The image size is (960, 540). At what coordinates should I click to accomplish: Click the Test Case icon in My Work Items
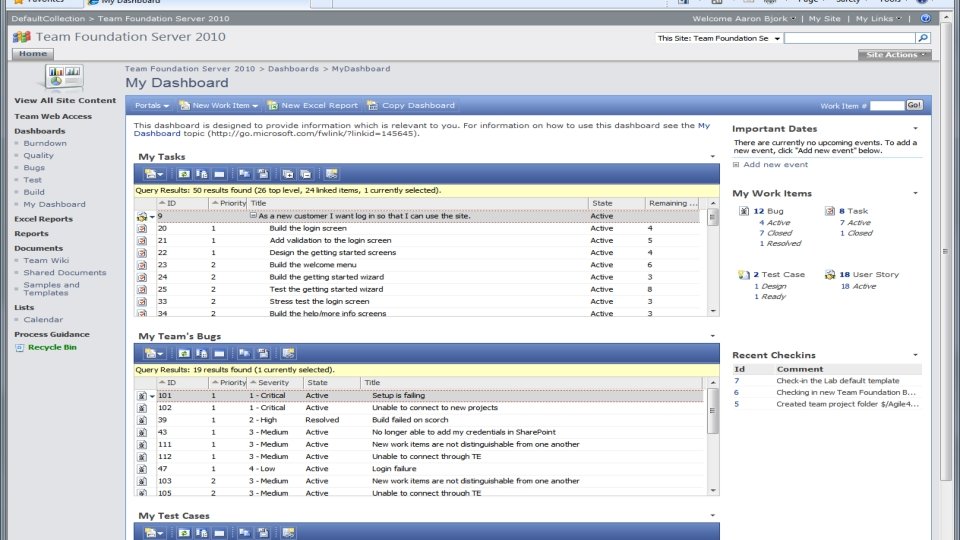click(744, 275)
